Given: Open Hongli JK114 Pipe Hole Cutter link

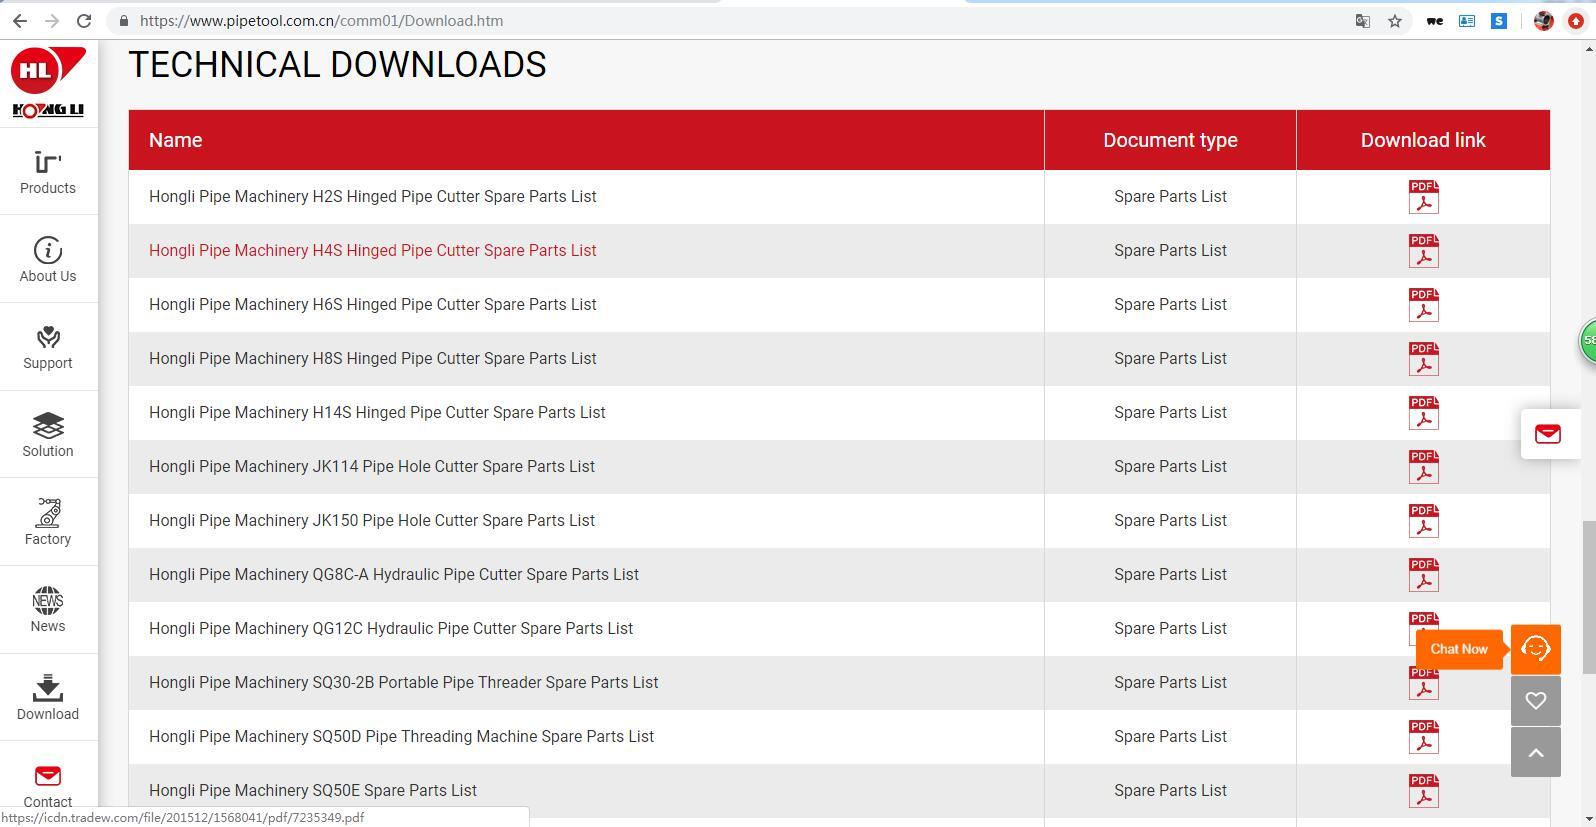Looking at the screenshot, I should coord(372,467).
